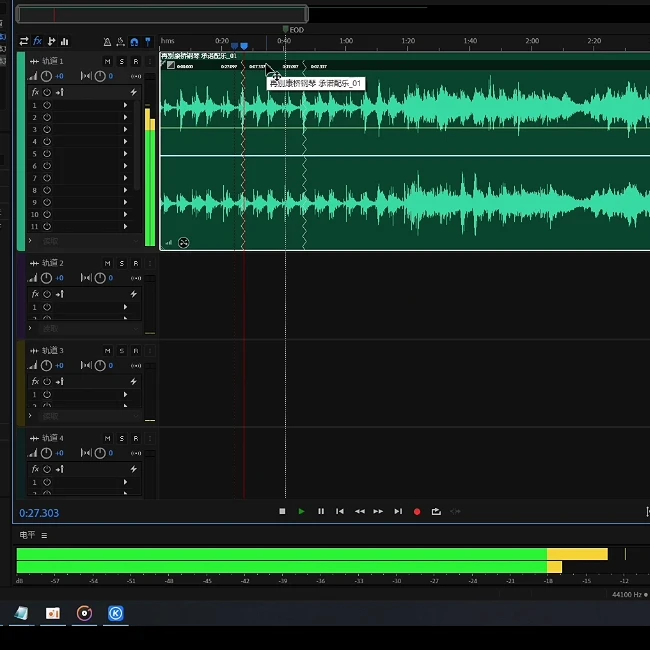The image size is (650, 650).
Task: Open the NetEase Music app in taskbar
Action: coord(85,613)
